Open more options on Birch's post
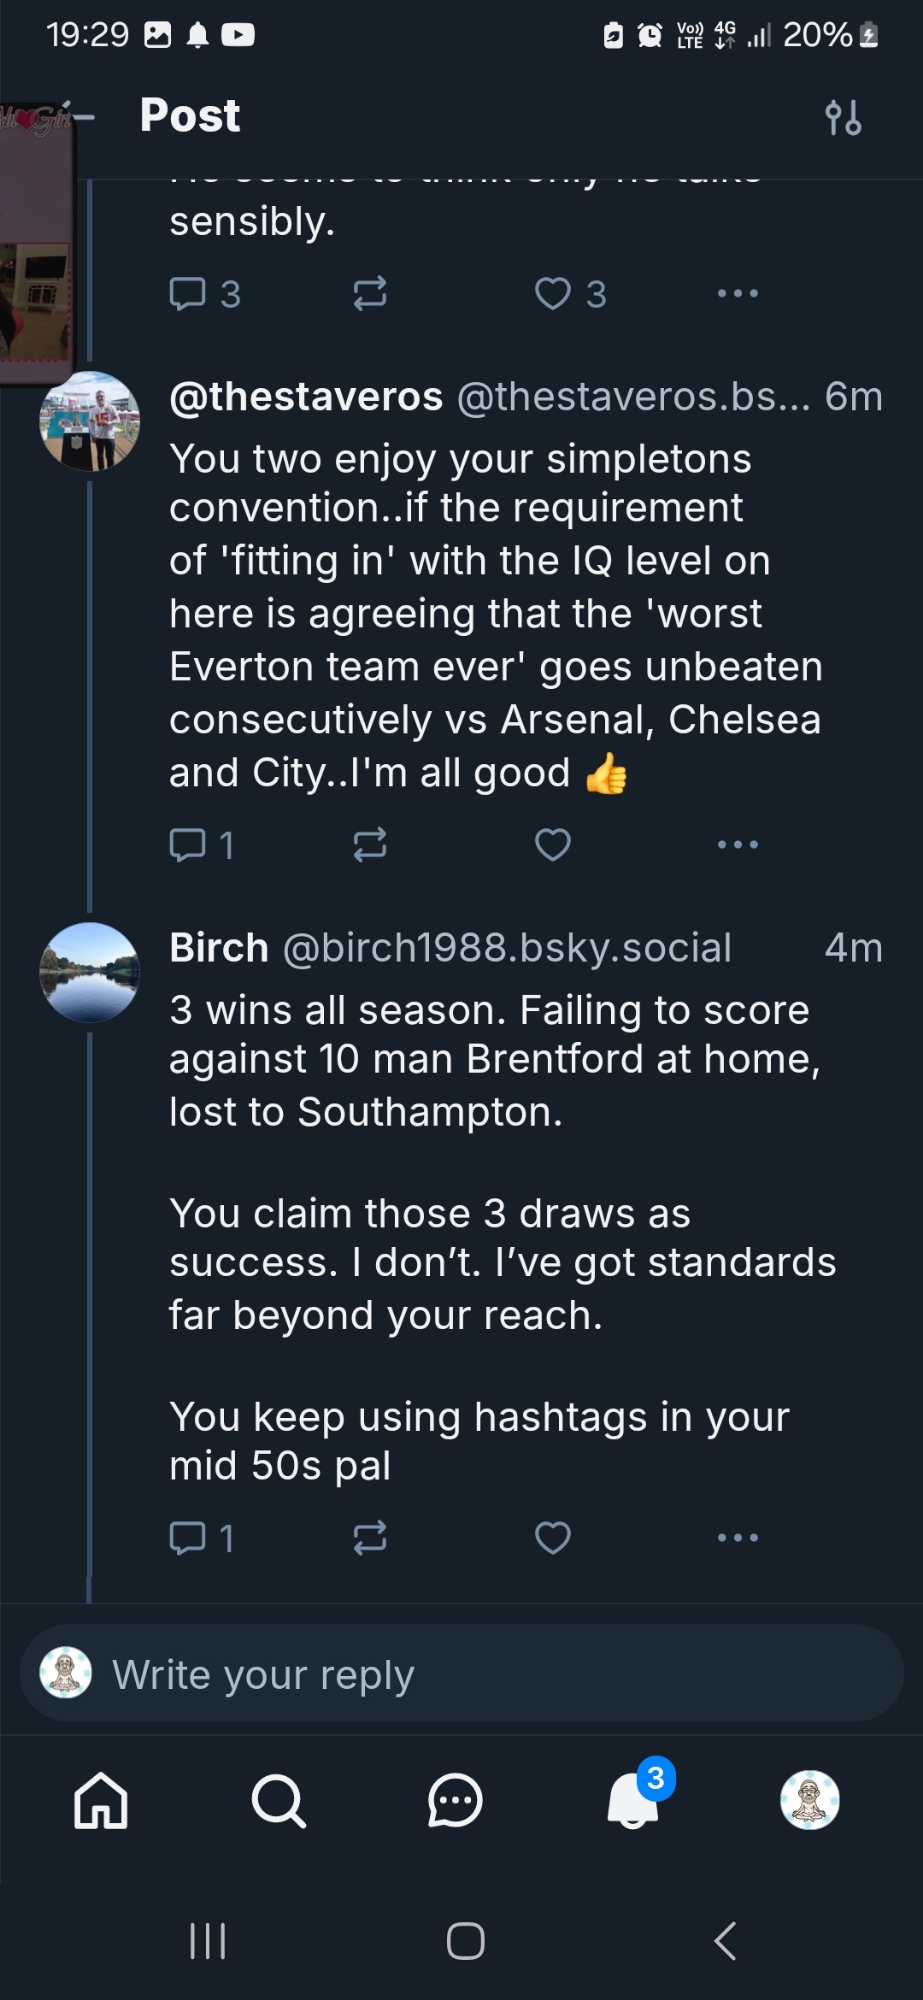This screenshot has width=923, height=2000. (738, 1537)
